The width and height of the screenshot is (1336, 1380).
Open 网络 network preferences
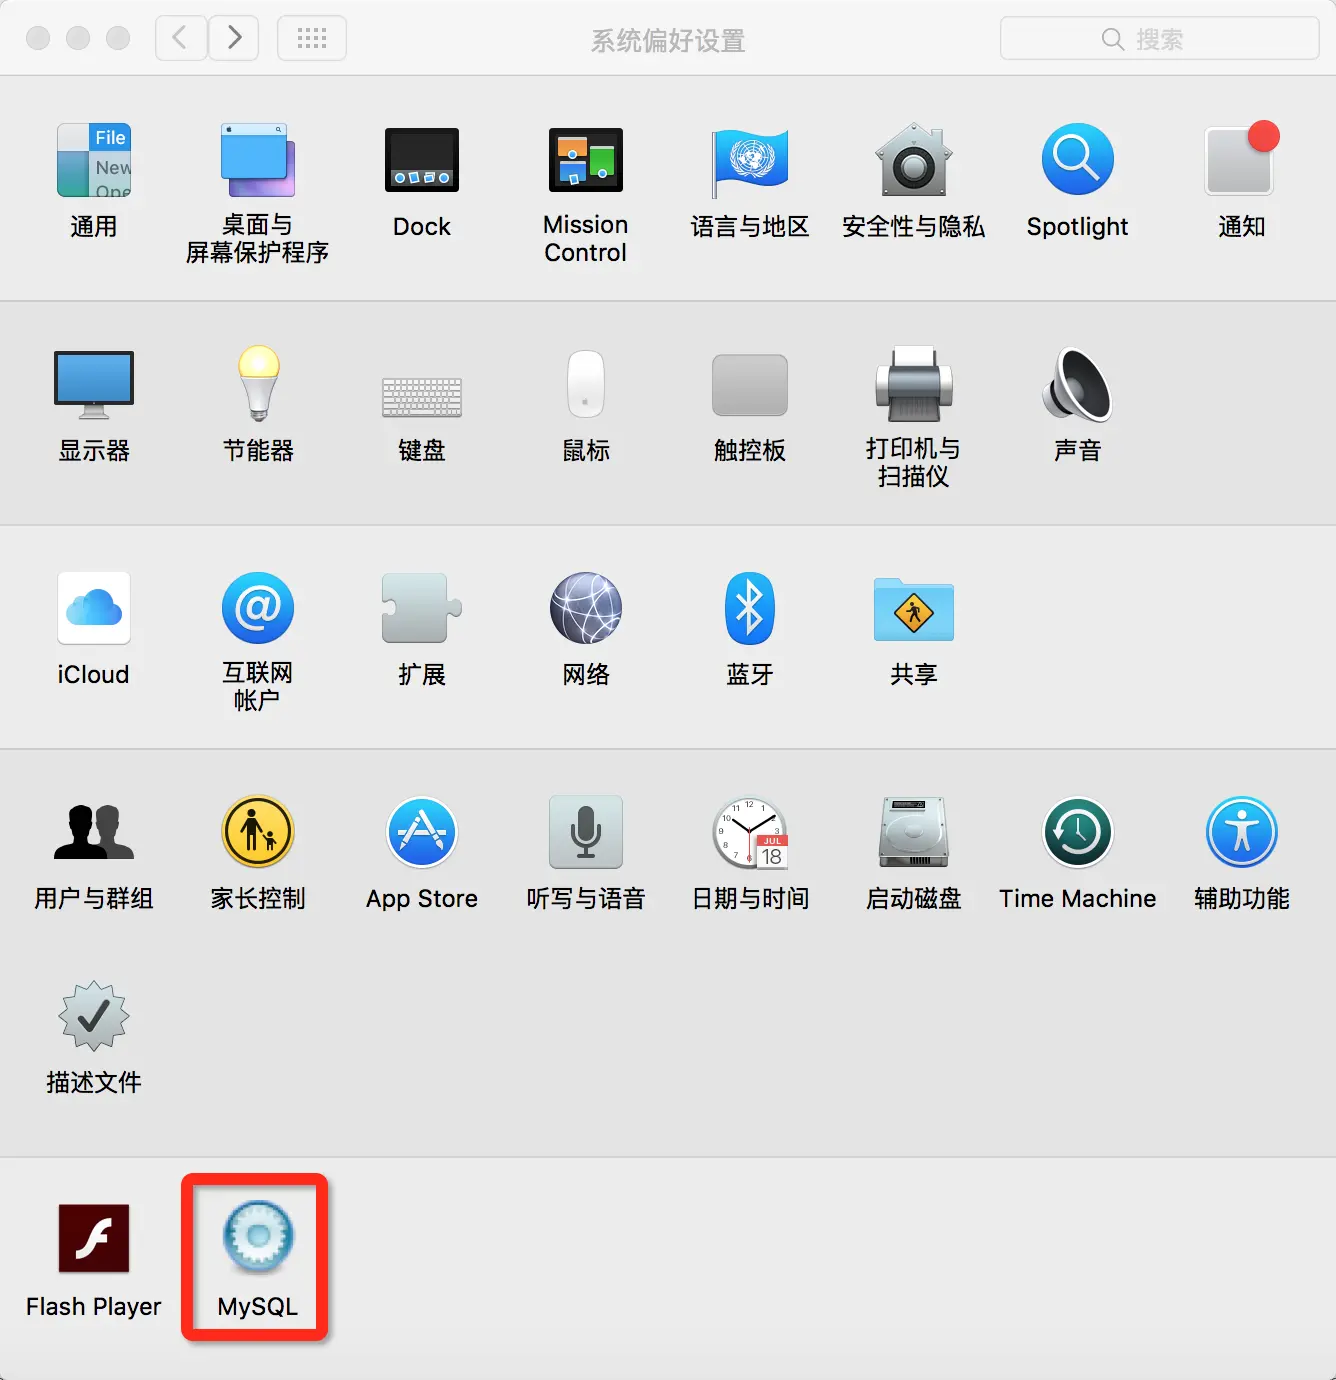[585, 607]
